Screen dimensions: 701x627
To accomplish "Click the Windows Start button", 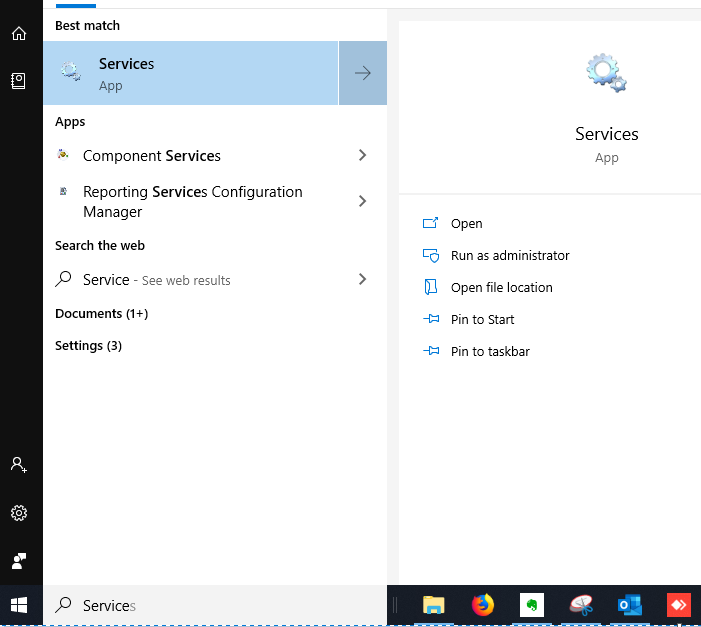I will (x=20, y=605).
